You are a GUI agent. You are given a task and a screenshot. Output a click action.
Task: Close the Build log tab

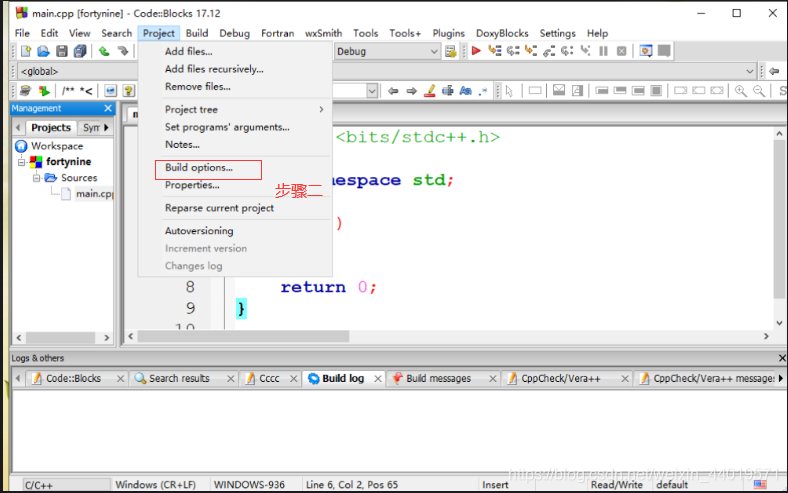click(378, 378)
